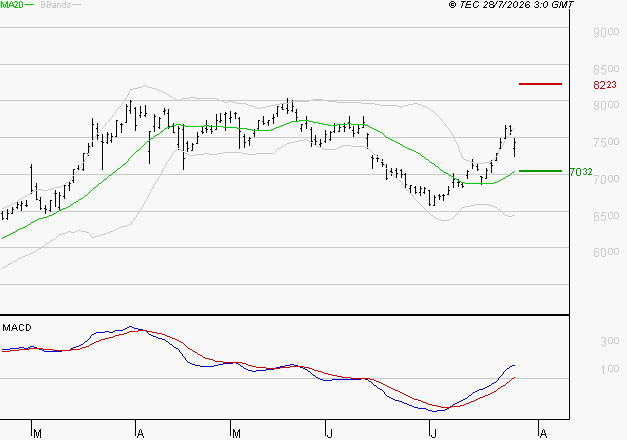Click the first M month marker
This screenshot has height=440, width=627.
tap(37, 434)
